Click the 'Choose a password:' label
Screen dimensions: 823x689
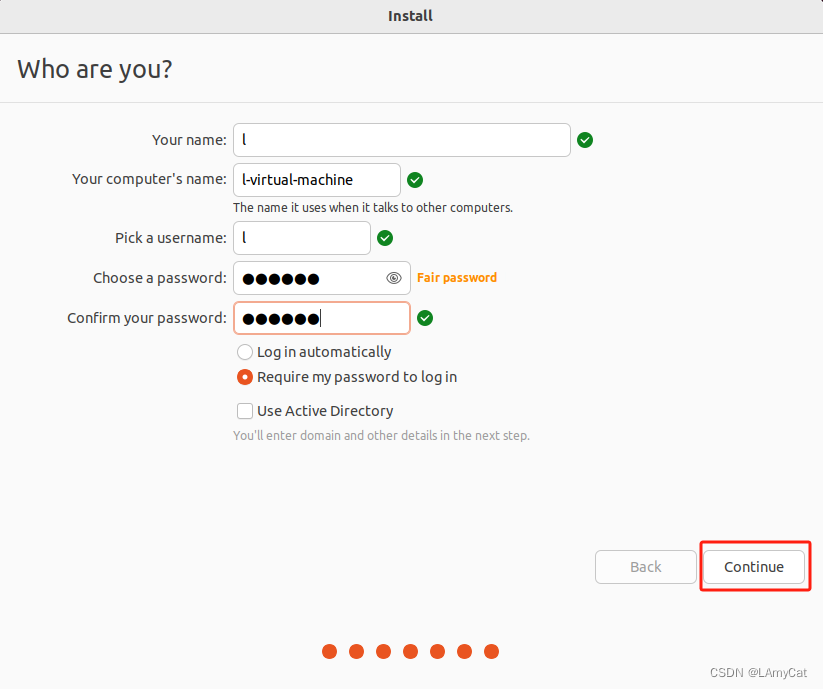coord(160,278)
